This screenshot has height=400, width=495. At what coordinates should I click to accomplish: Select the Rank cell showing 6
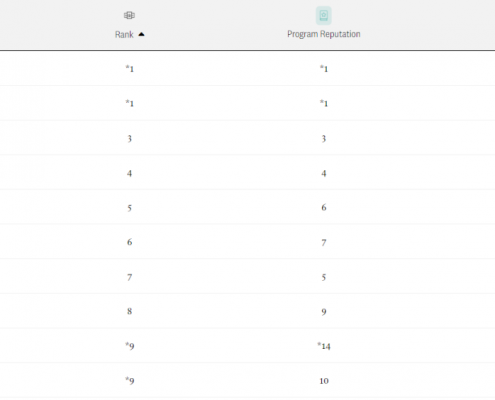129,242
